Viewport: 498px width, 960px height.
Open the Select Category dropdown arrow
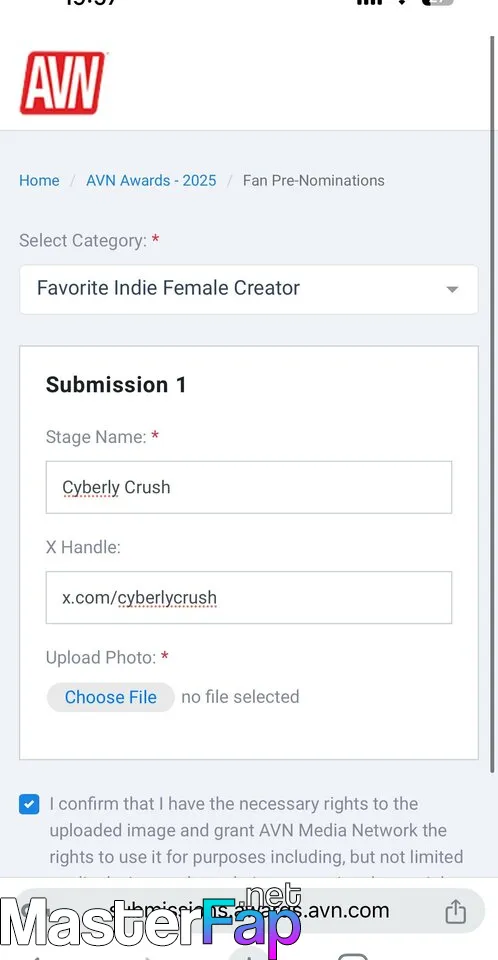point(452,289)
